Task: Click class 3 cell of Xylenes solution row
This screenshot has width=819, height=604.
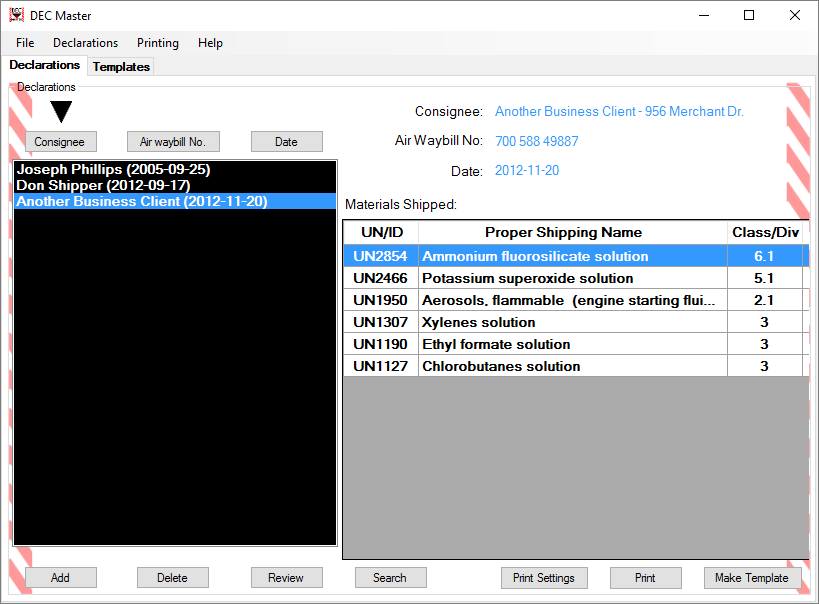Action: coord(765,322)
